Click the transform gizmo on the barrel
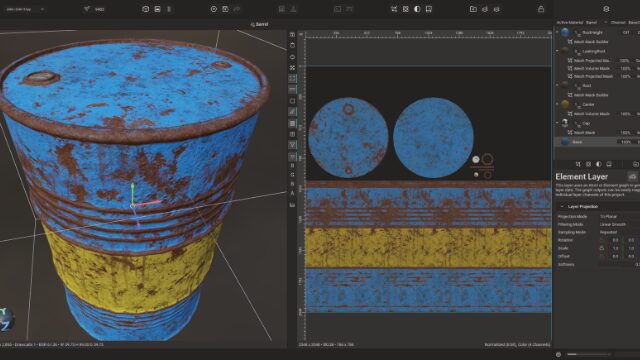 coord(133,205)
